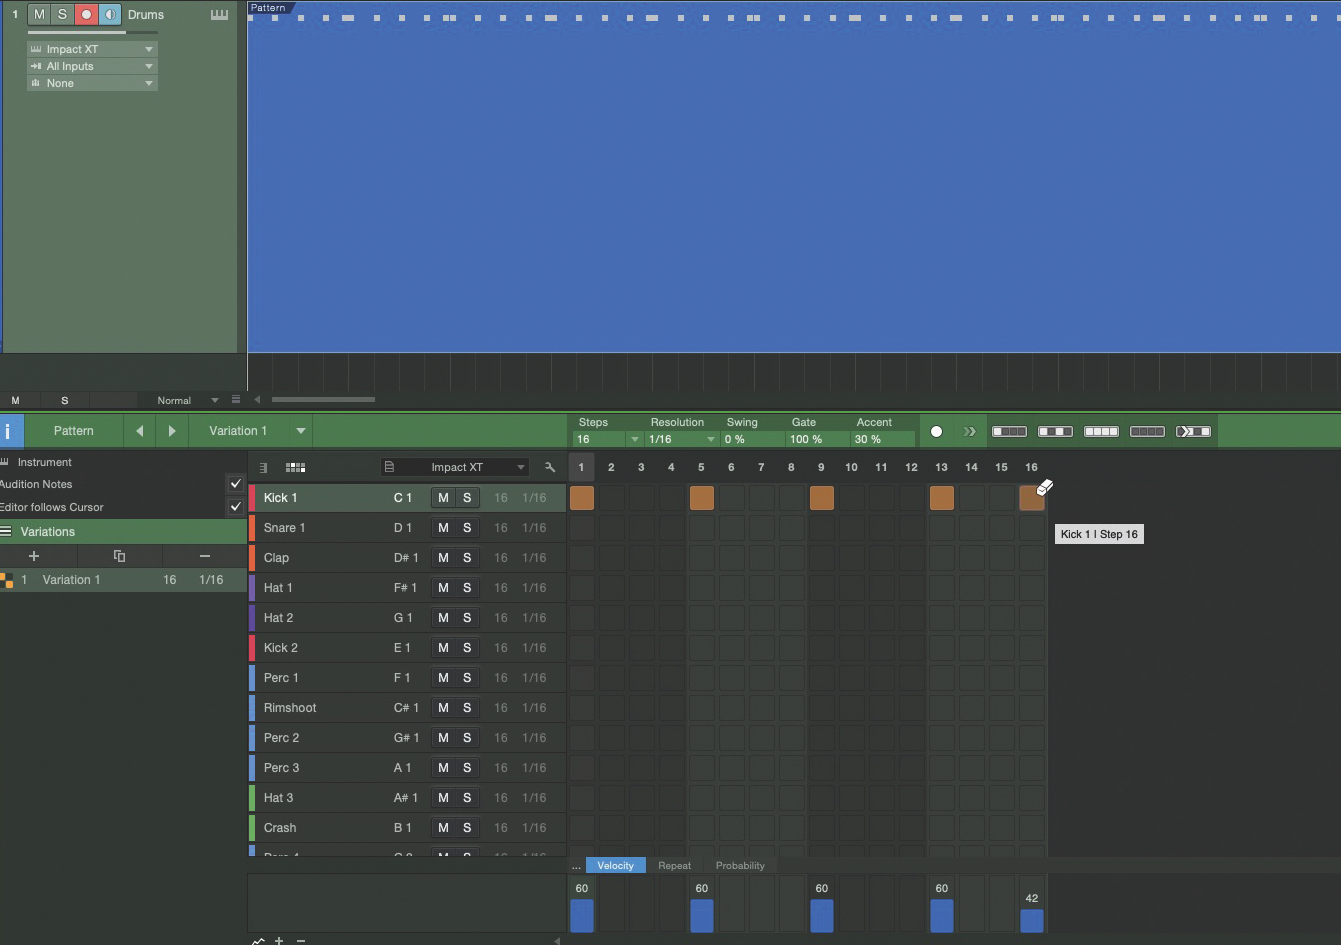Click the lane list view icon

(x=264, y=467)
